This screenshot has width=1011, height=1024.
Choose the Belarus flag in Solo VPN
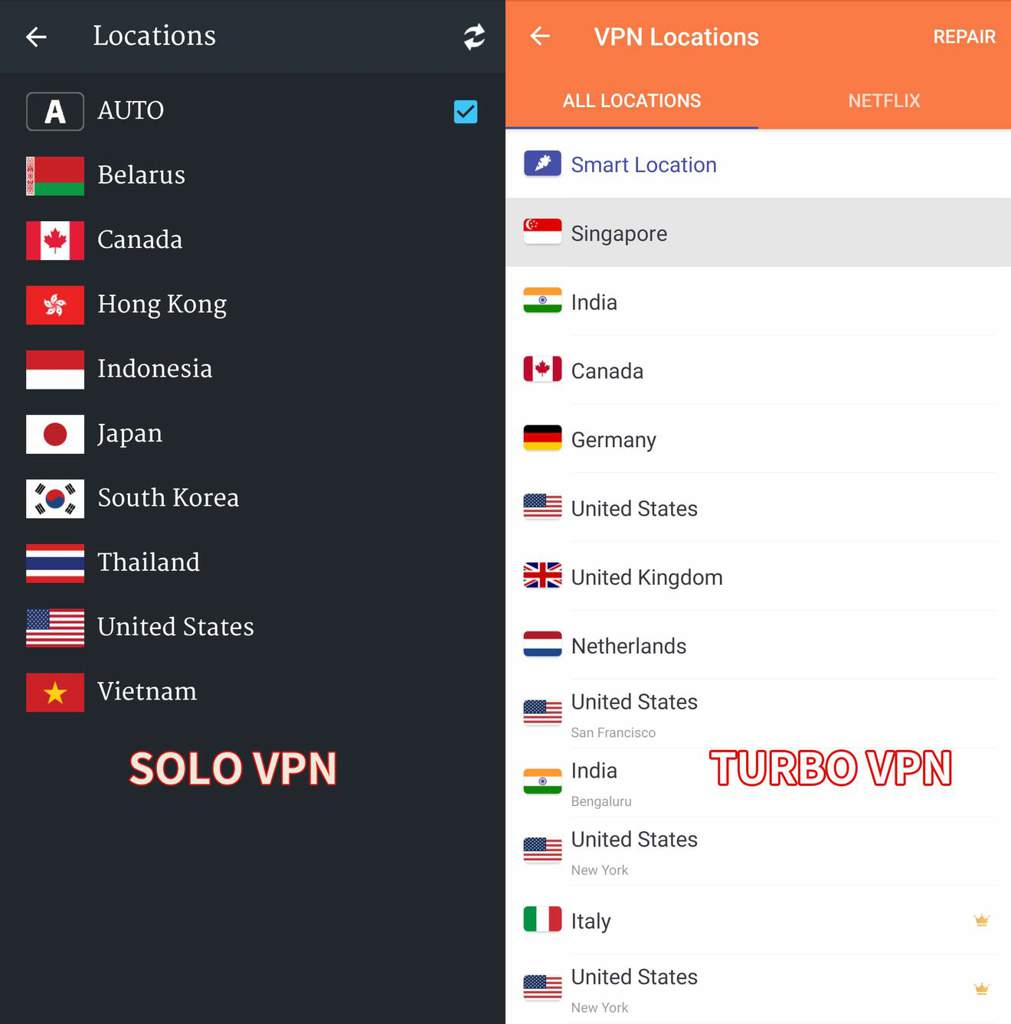pos(55,176)
